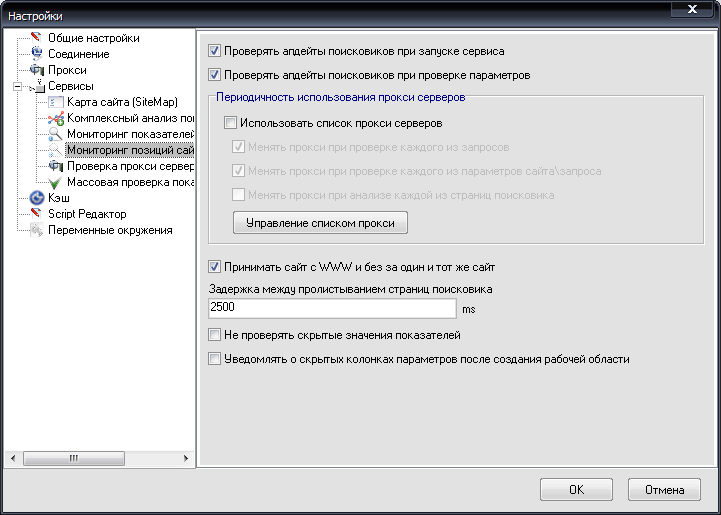Click the search page delay input field
721x515 pixels.
(332, 309)
